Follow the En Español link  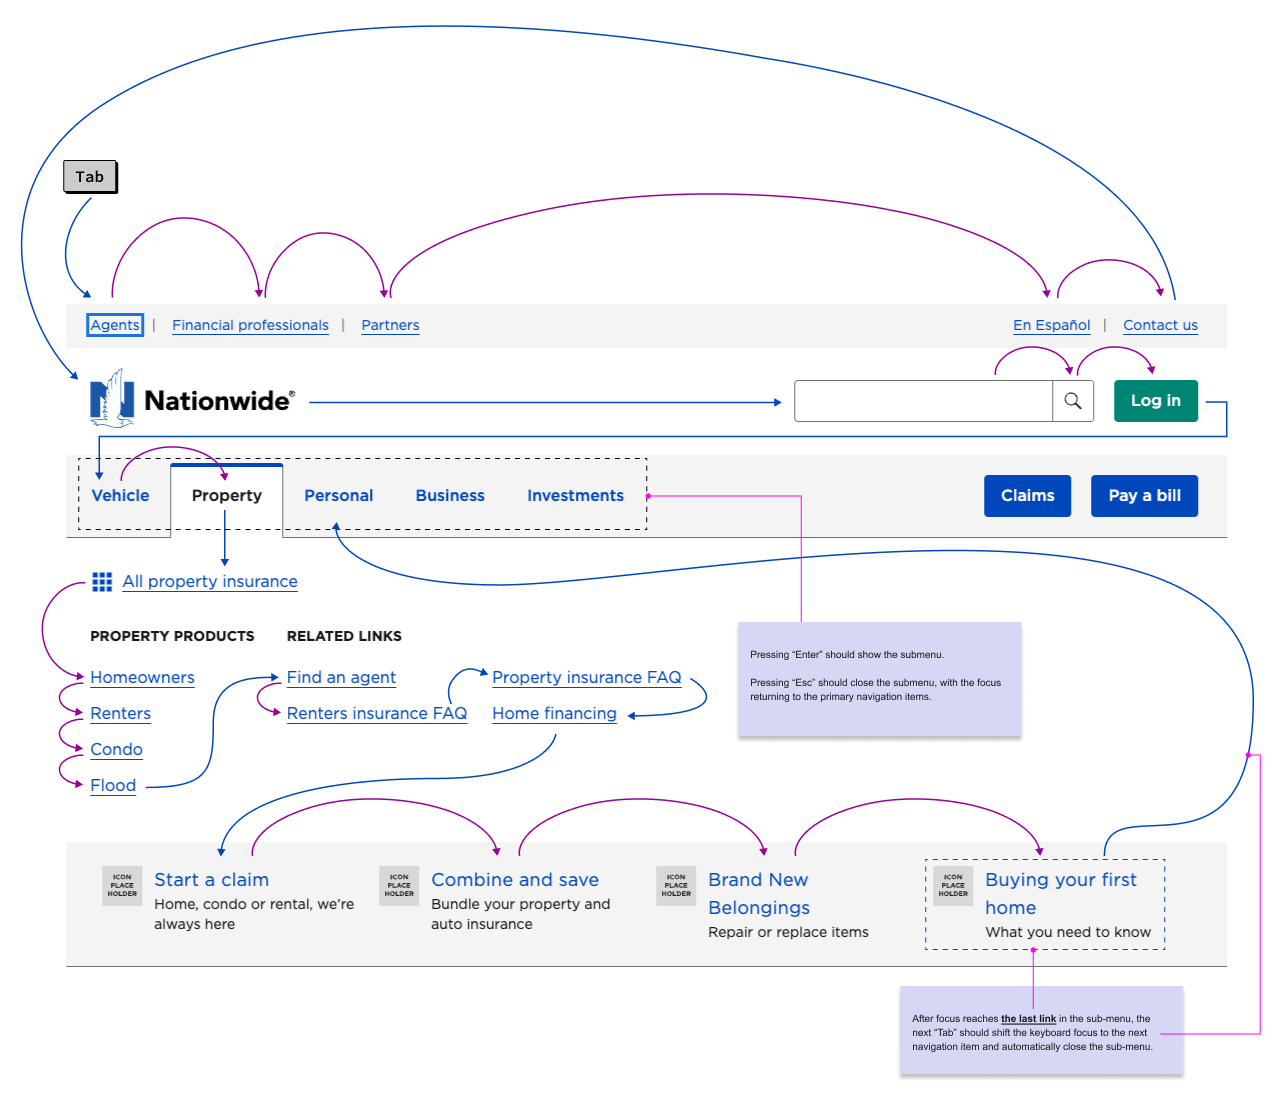point(1051,325)
